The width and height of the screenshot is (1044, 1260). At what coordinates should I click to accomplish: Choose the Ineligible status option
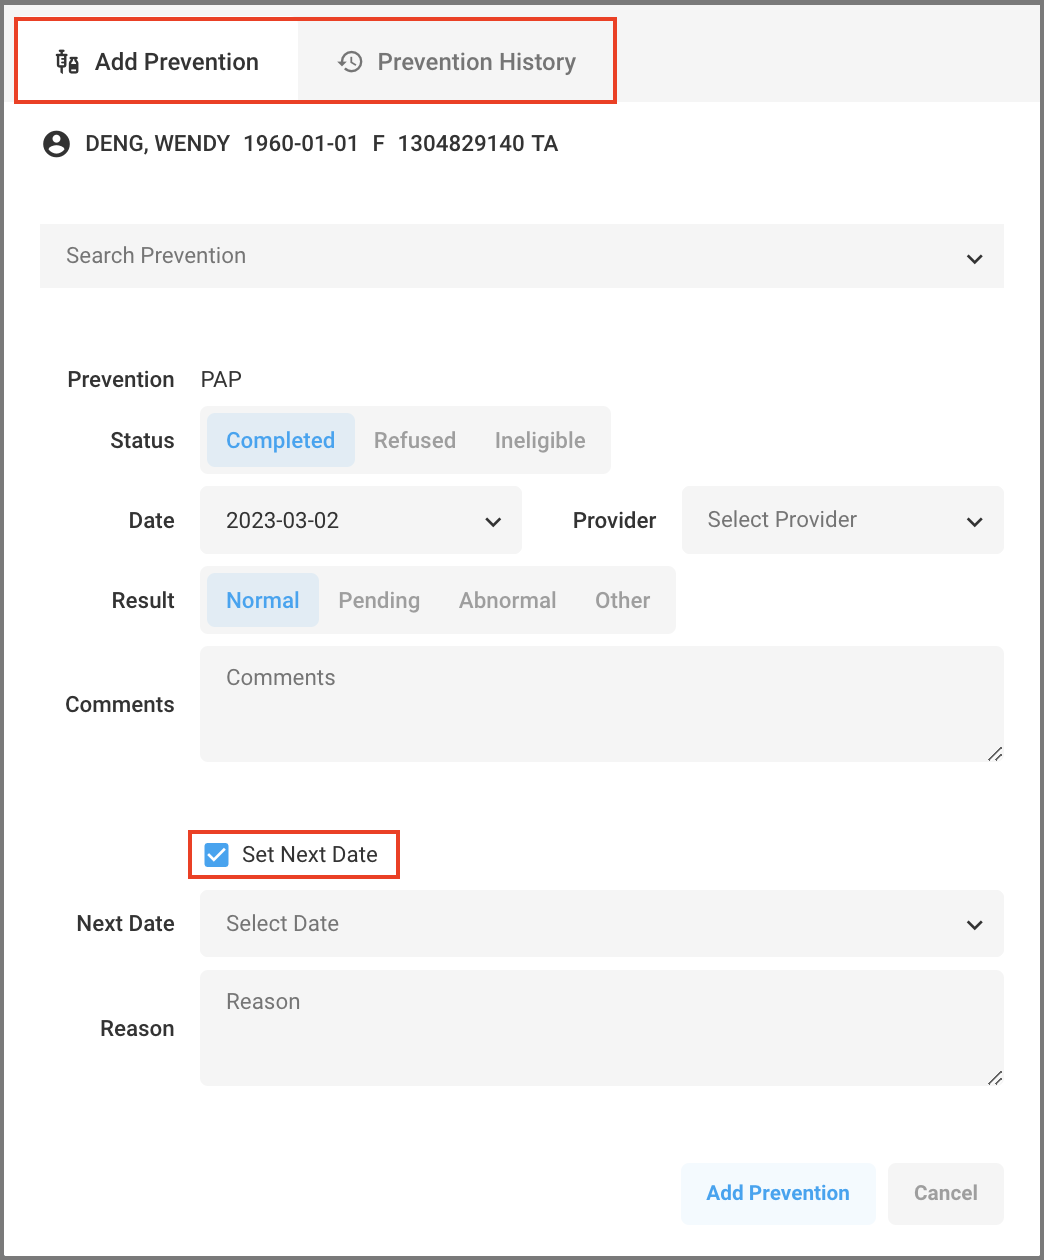click(x=540, y=440)
